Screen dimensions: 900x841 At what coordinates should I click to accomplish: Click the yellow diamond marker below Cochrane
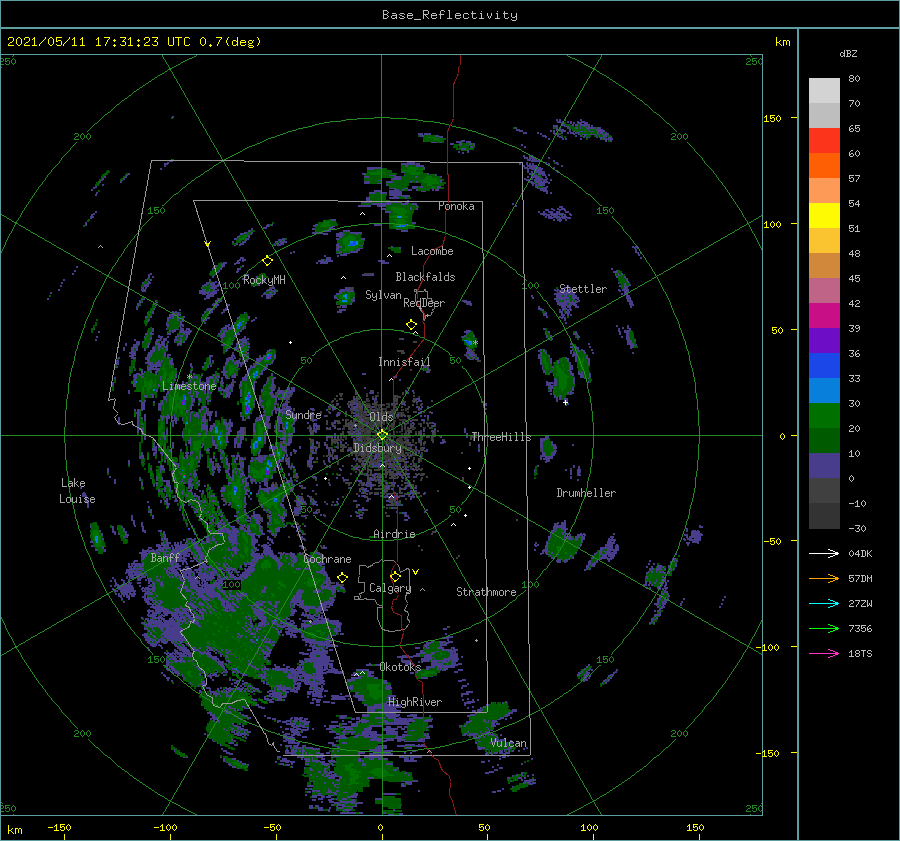(x=343, y=577)
